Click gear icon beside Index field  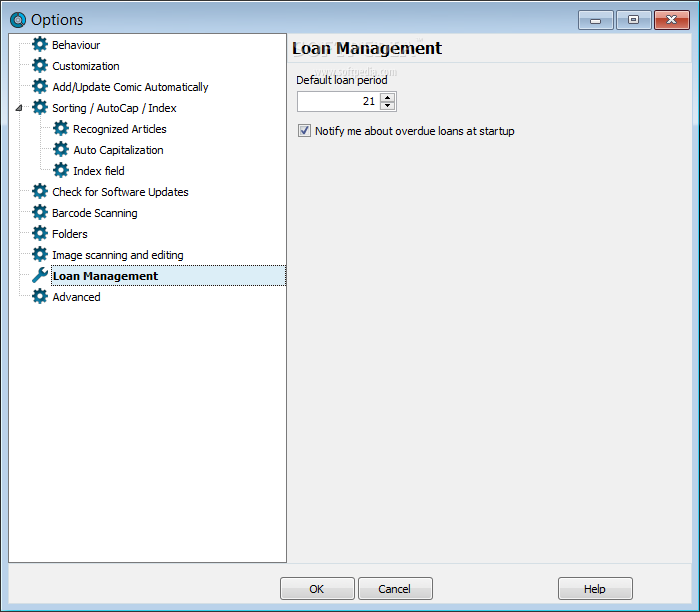[61, 171]
